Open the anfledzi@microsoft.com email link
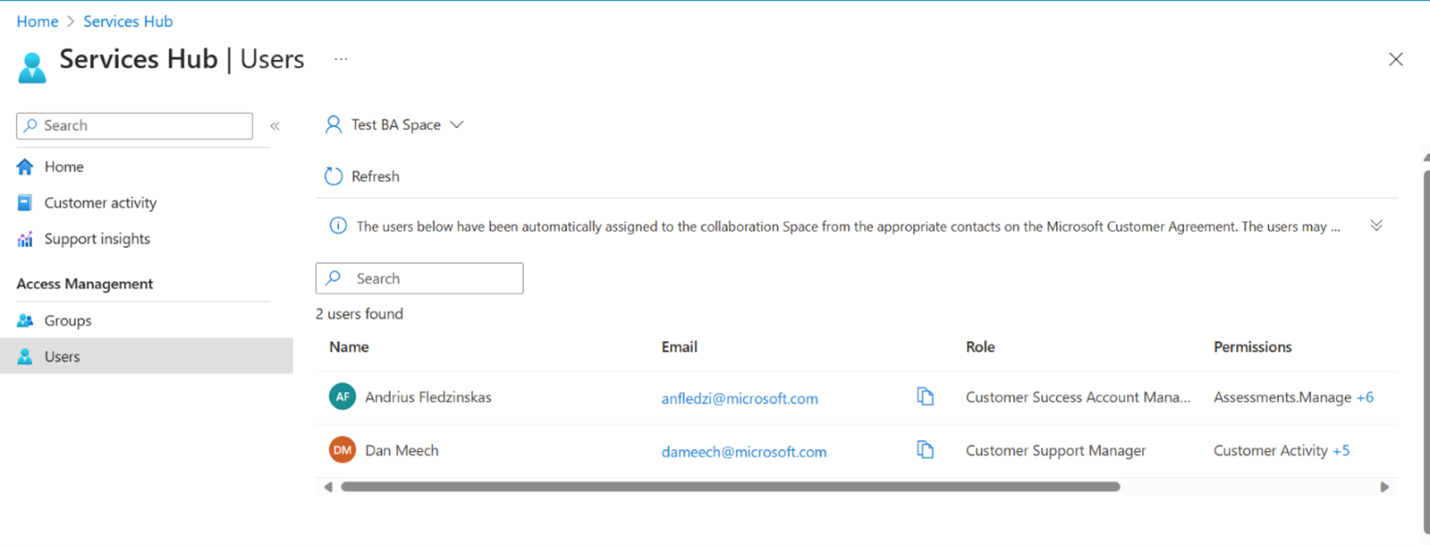The width and height of the screenshot is (1430, 545). (x=740, y=398)
